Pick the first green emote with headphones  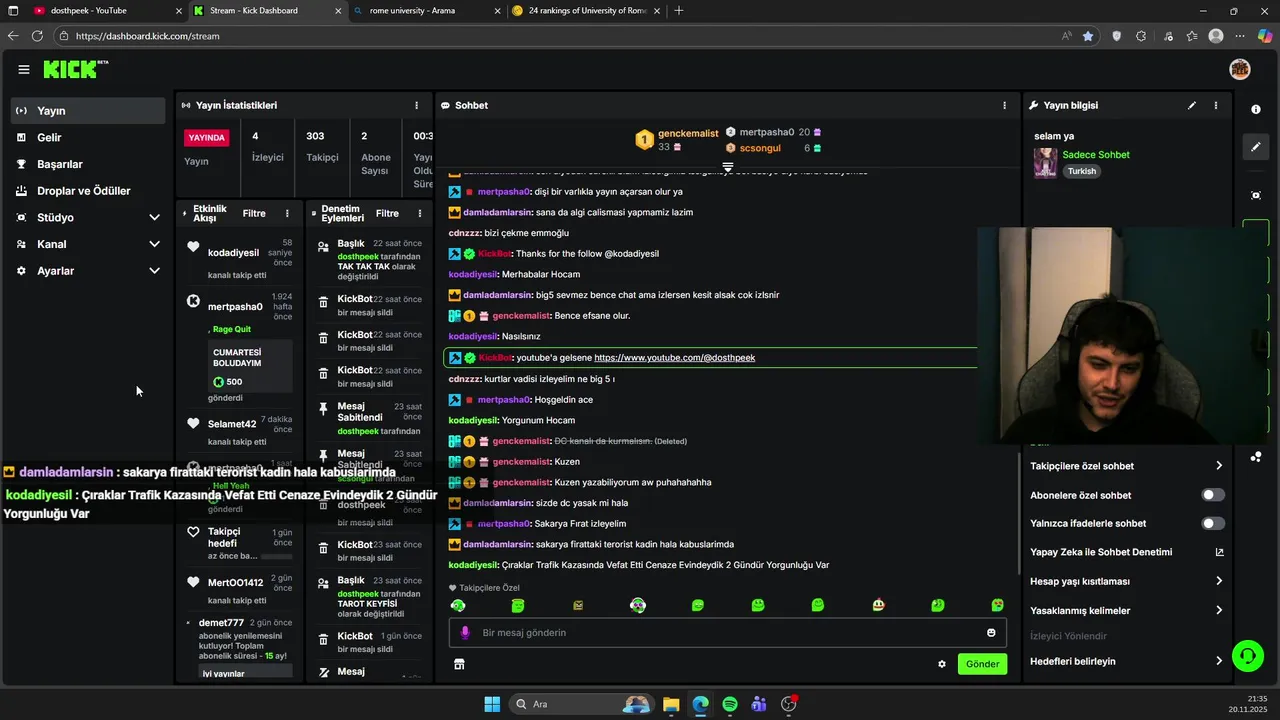click(x=458, y=605)
